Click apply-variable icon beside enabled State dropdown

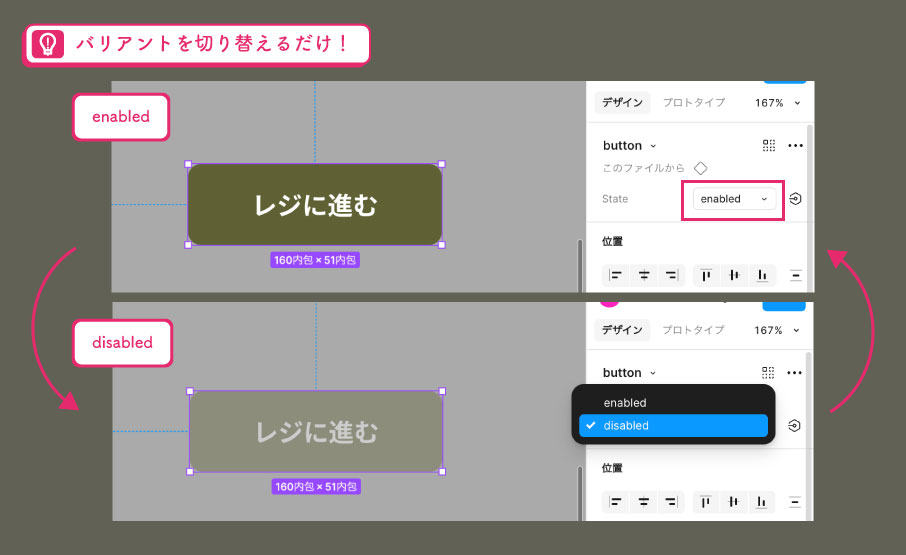point(795,199)
